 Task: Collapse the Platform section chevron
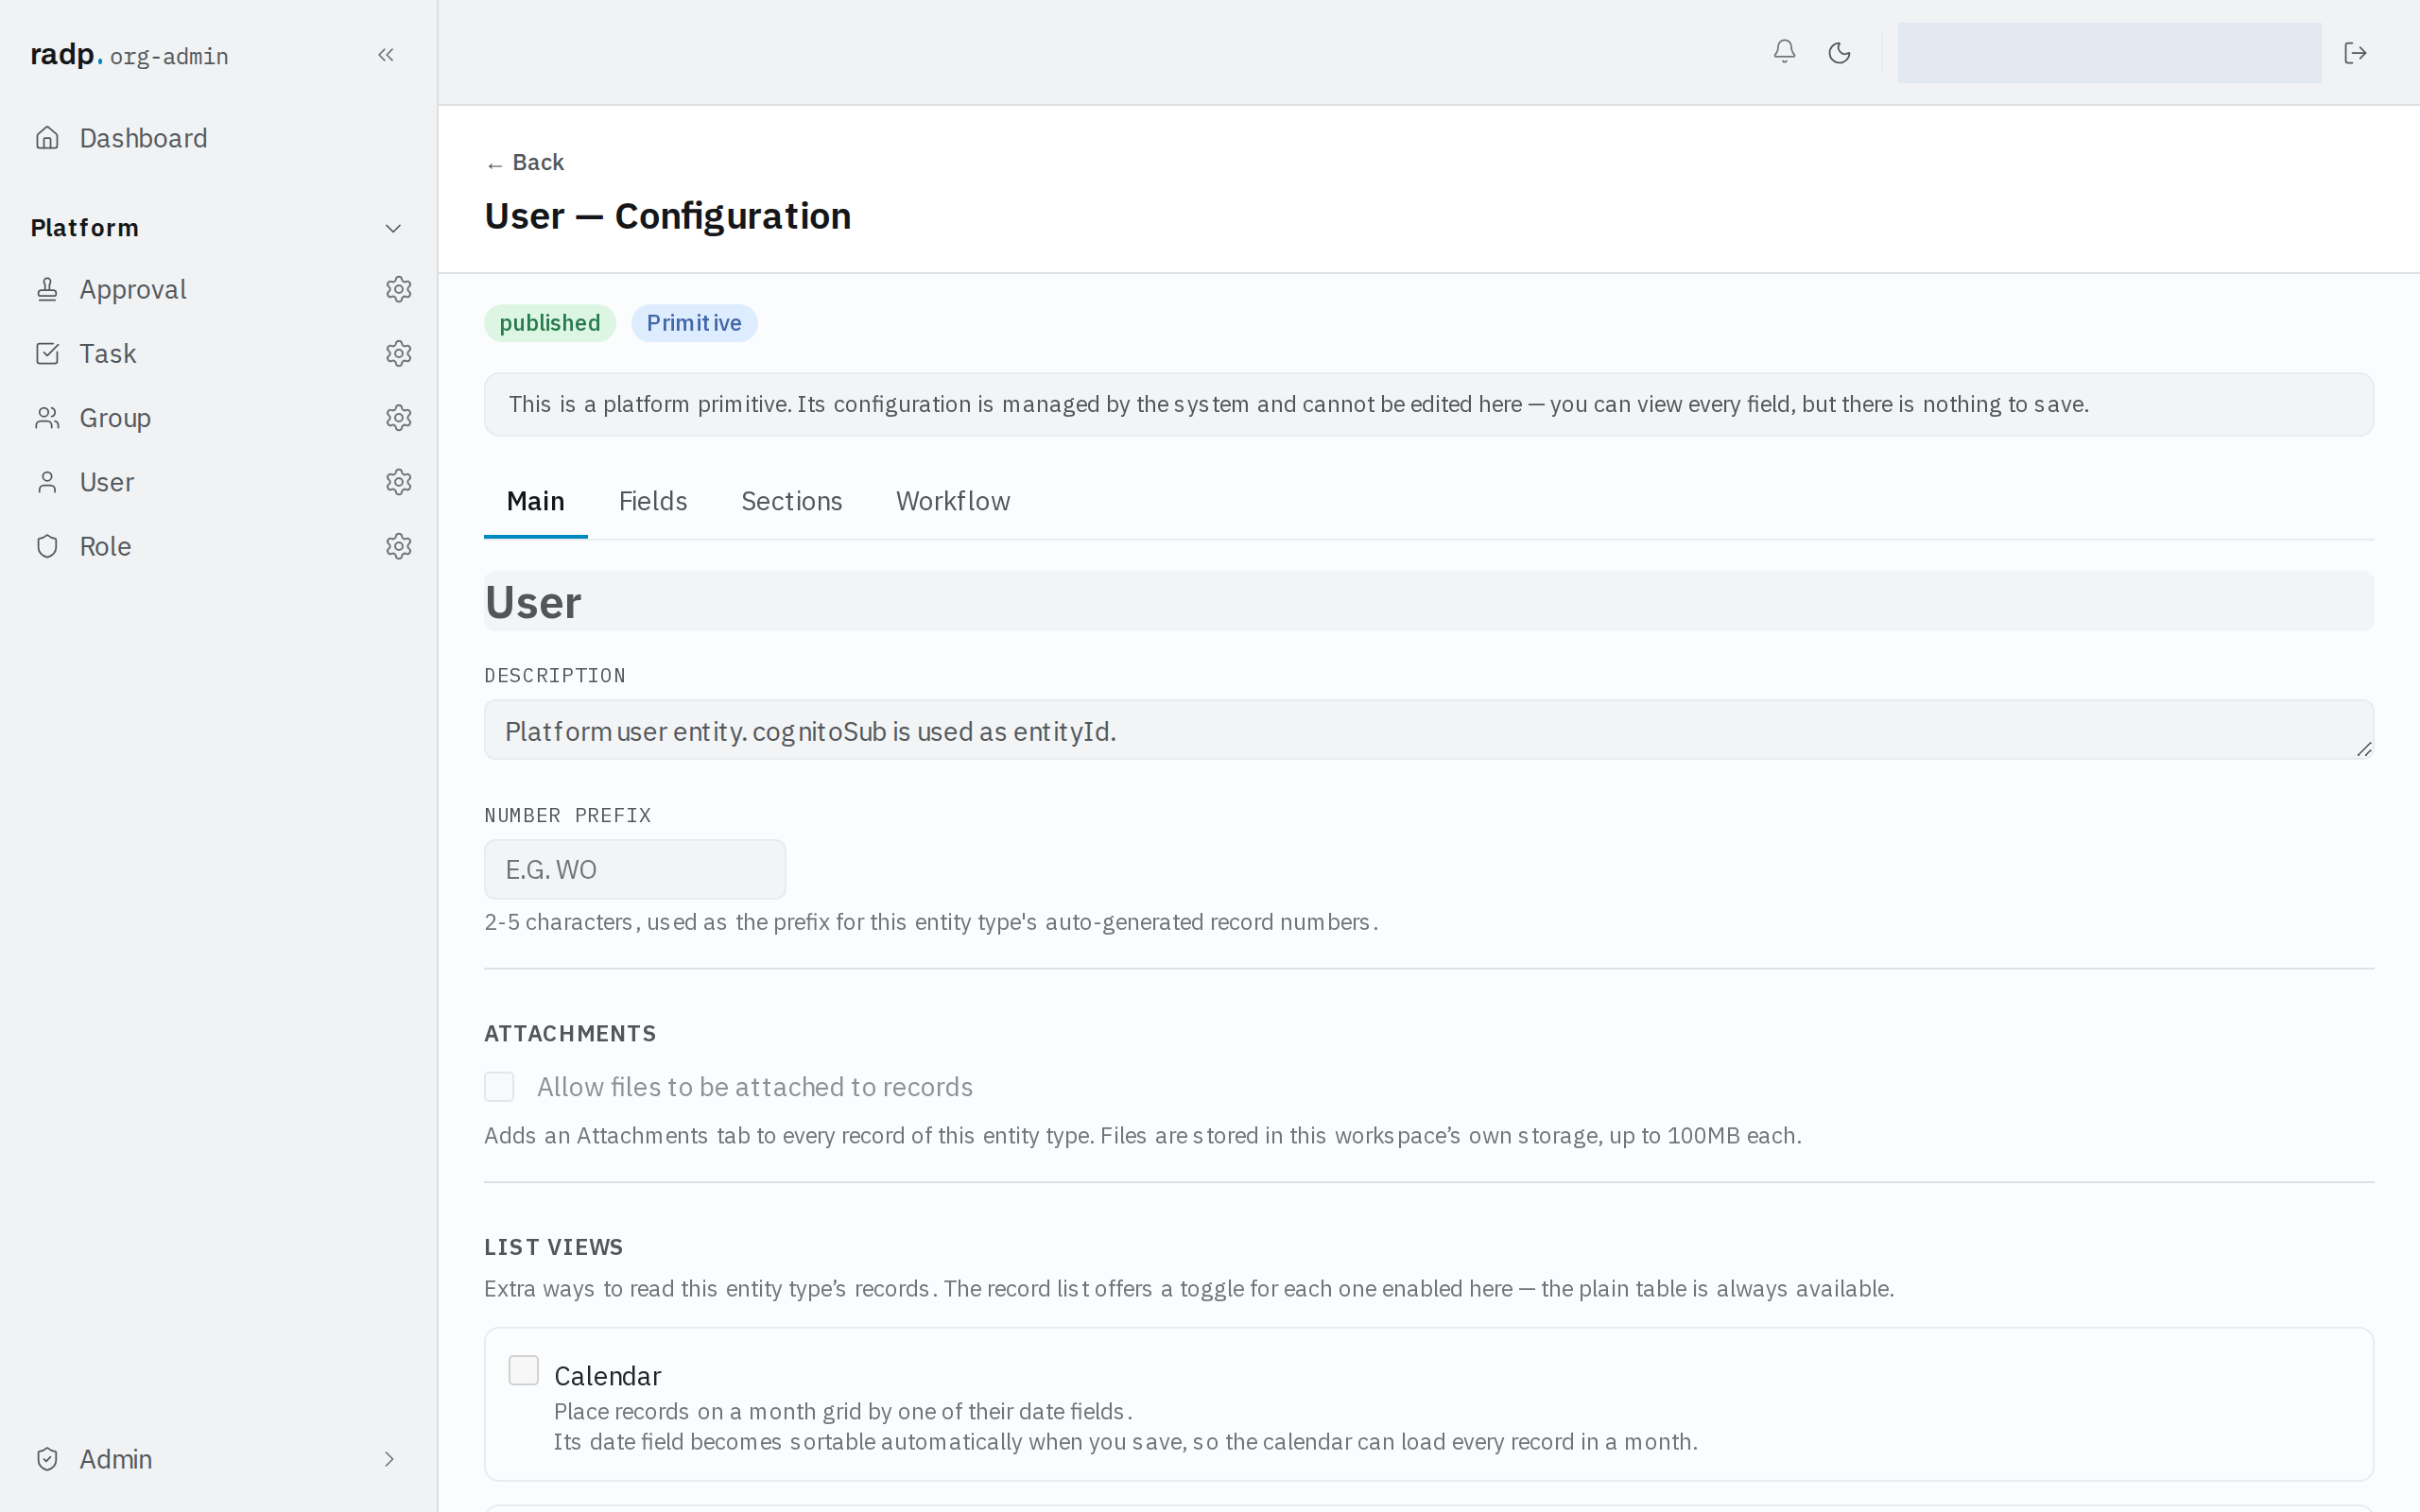393,228
